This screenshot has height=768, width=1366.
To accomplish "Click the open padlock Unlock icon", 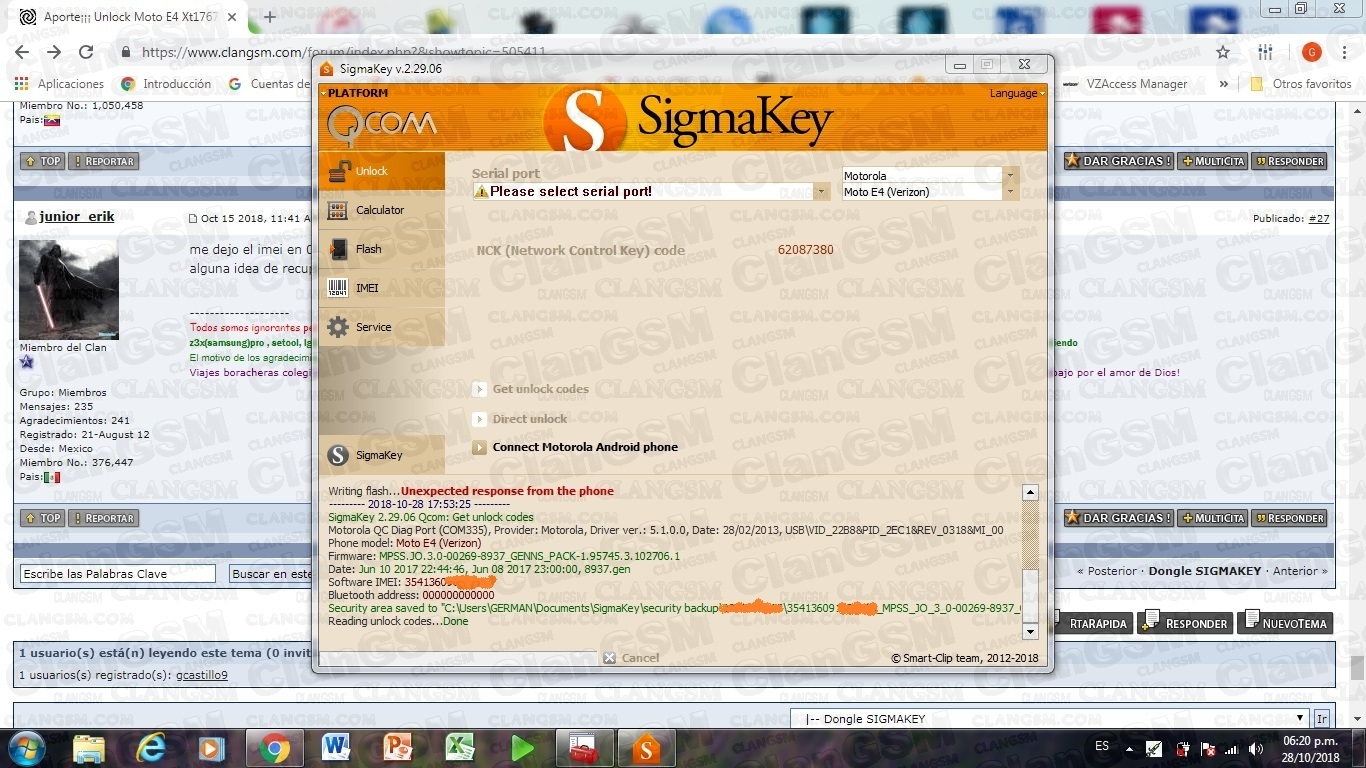I will (x=339, y=170).
